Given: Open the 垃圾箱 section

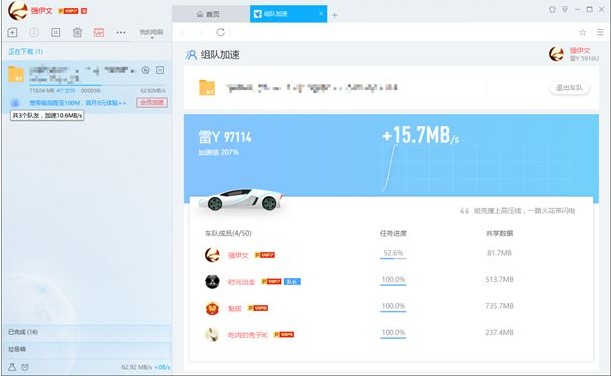Looking at the screenshot, I should point(87,349).
